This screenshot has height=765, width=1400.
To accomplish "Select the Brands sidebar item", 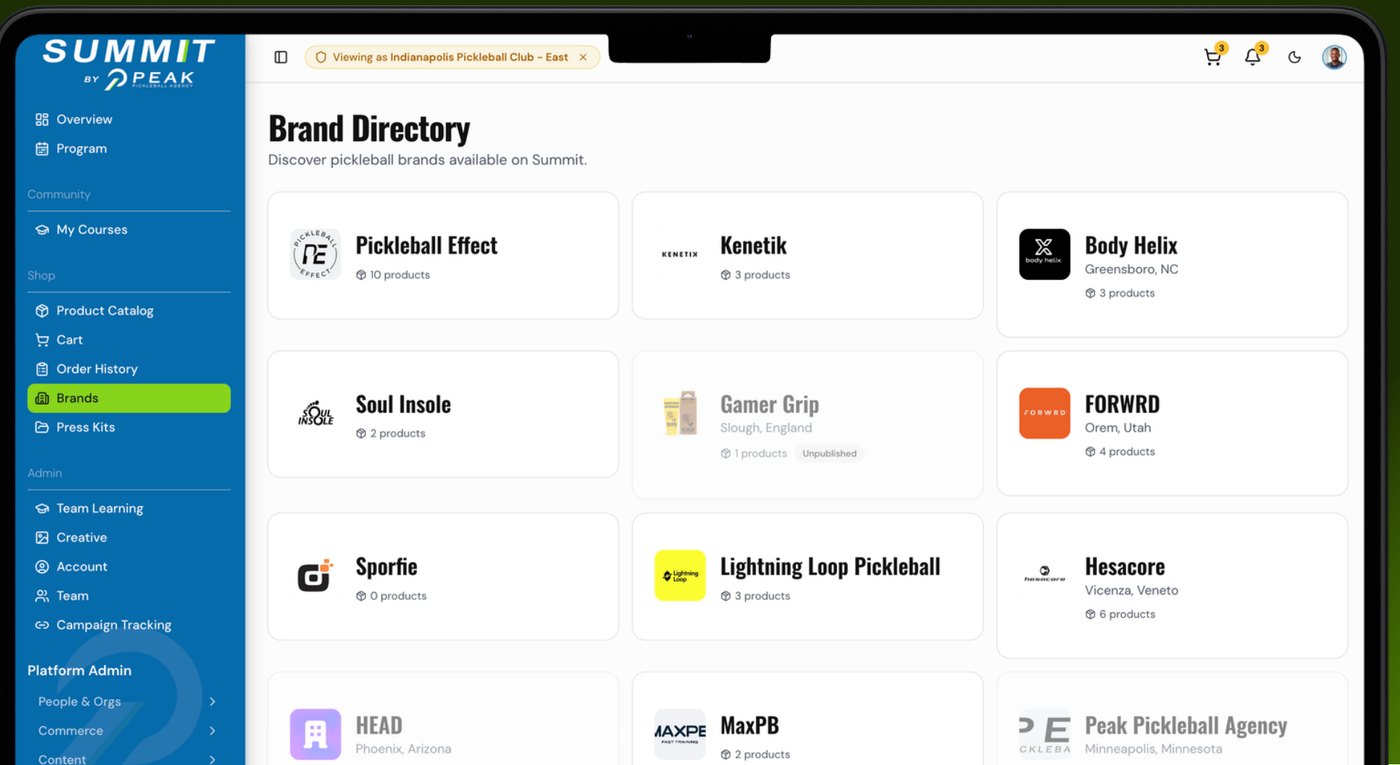I will click(129, 398).
